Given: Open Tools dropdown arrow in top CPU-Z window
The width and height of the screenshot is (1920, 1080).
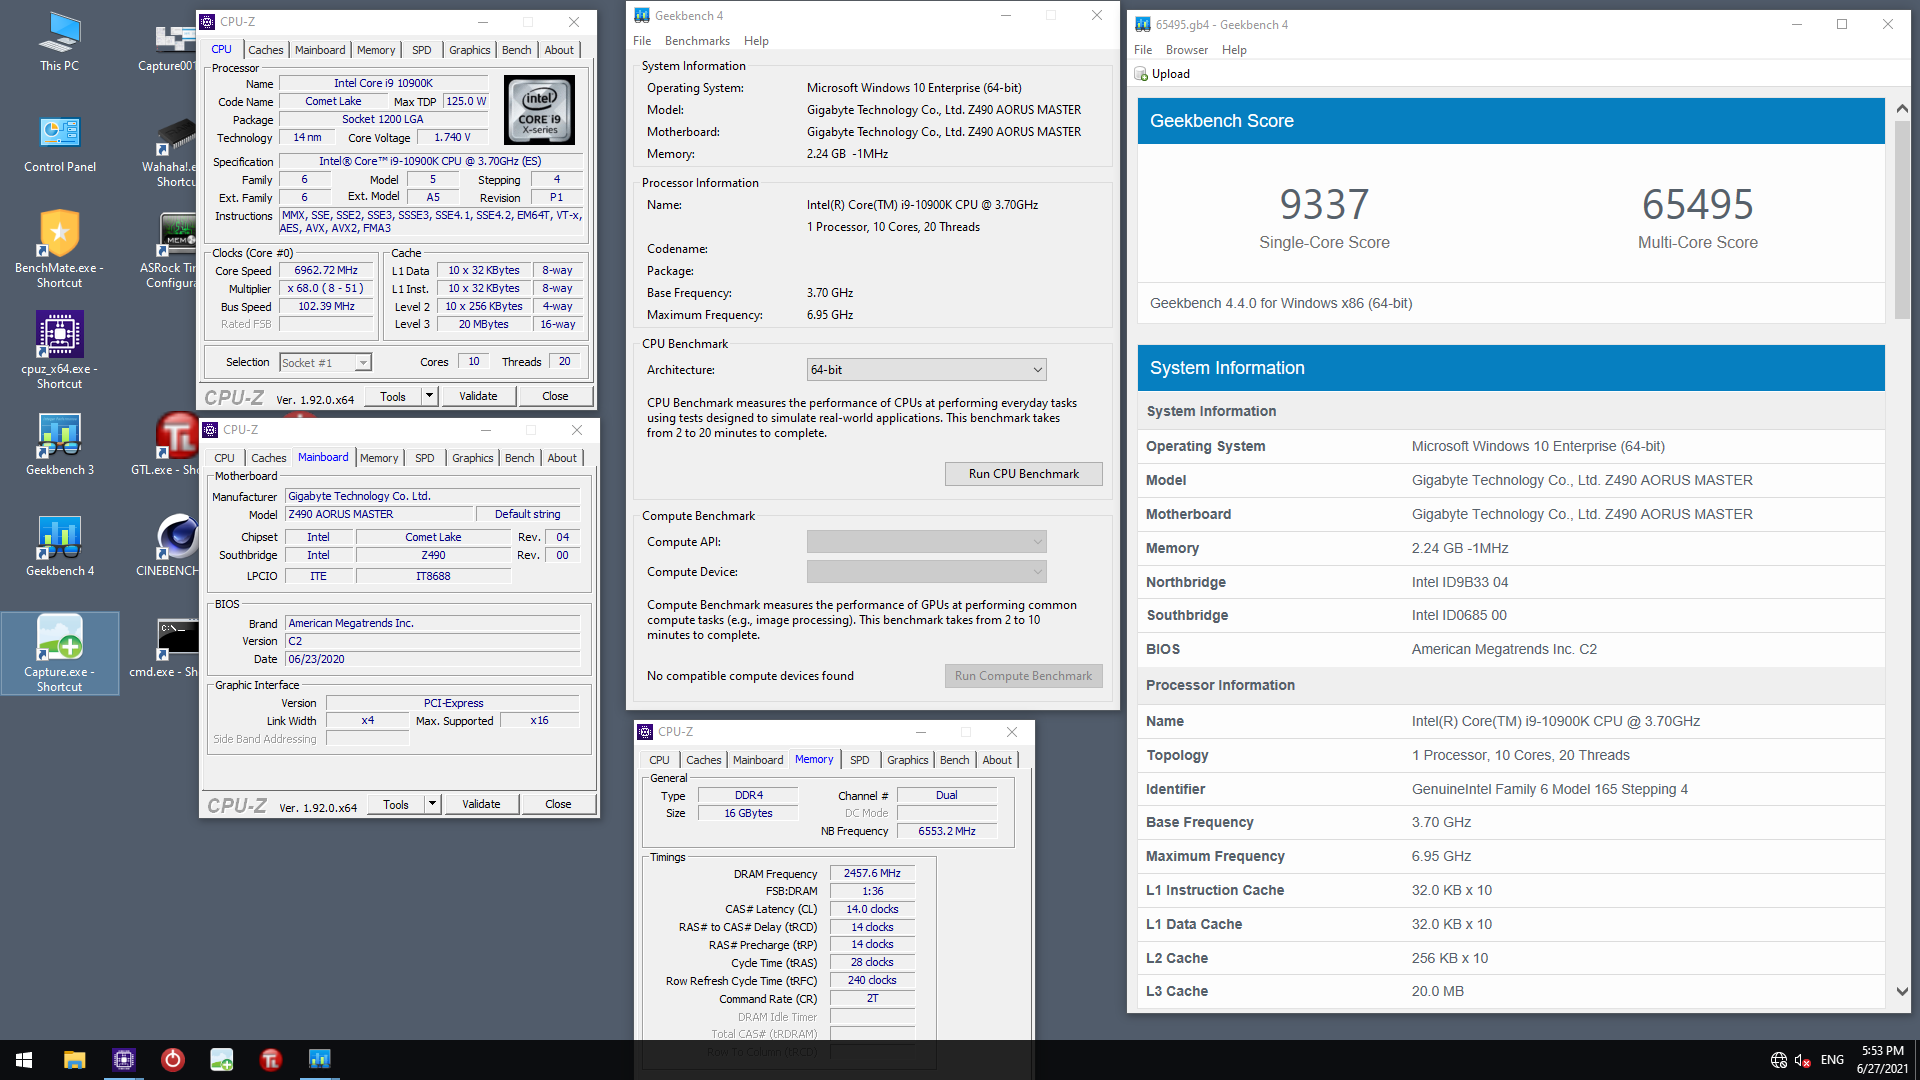Looking at the screenshot, I should pos(429,396).
